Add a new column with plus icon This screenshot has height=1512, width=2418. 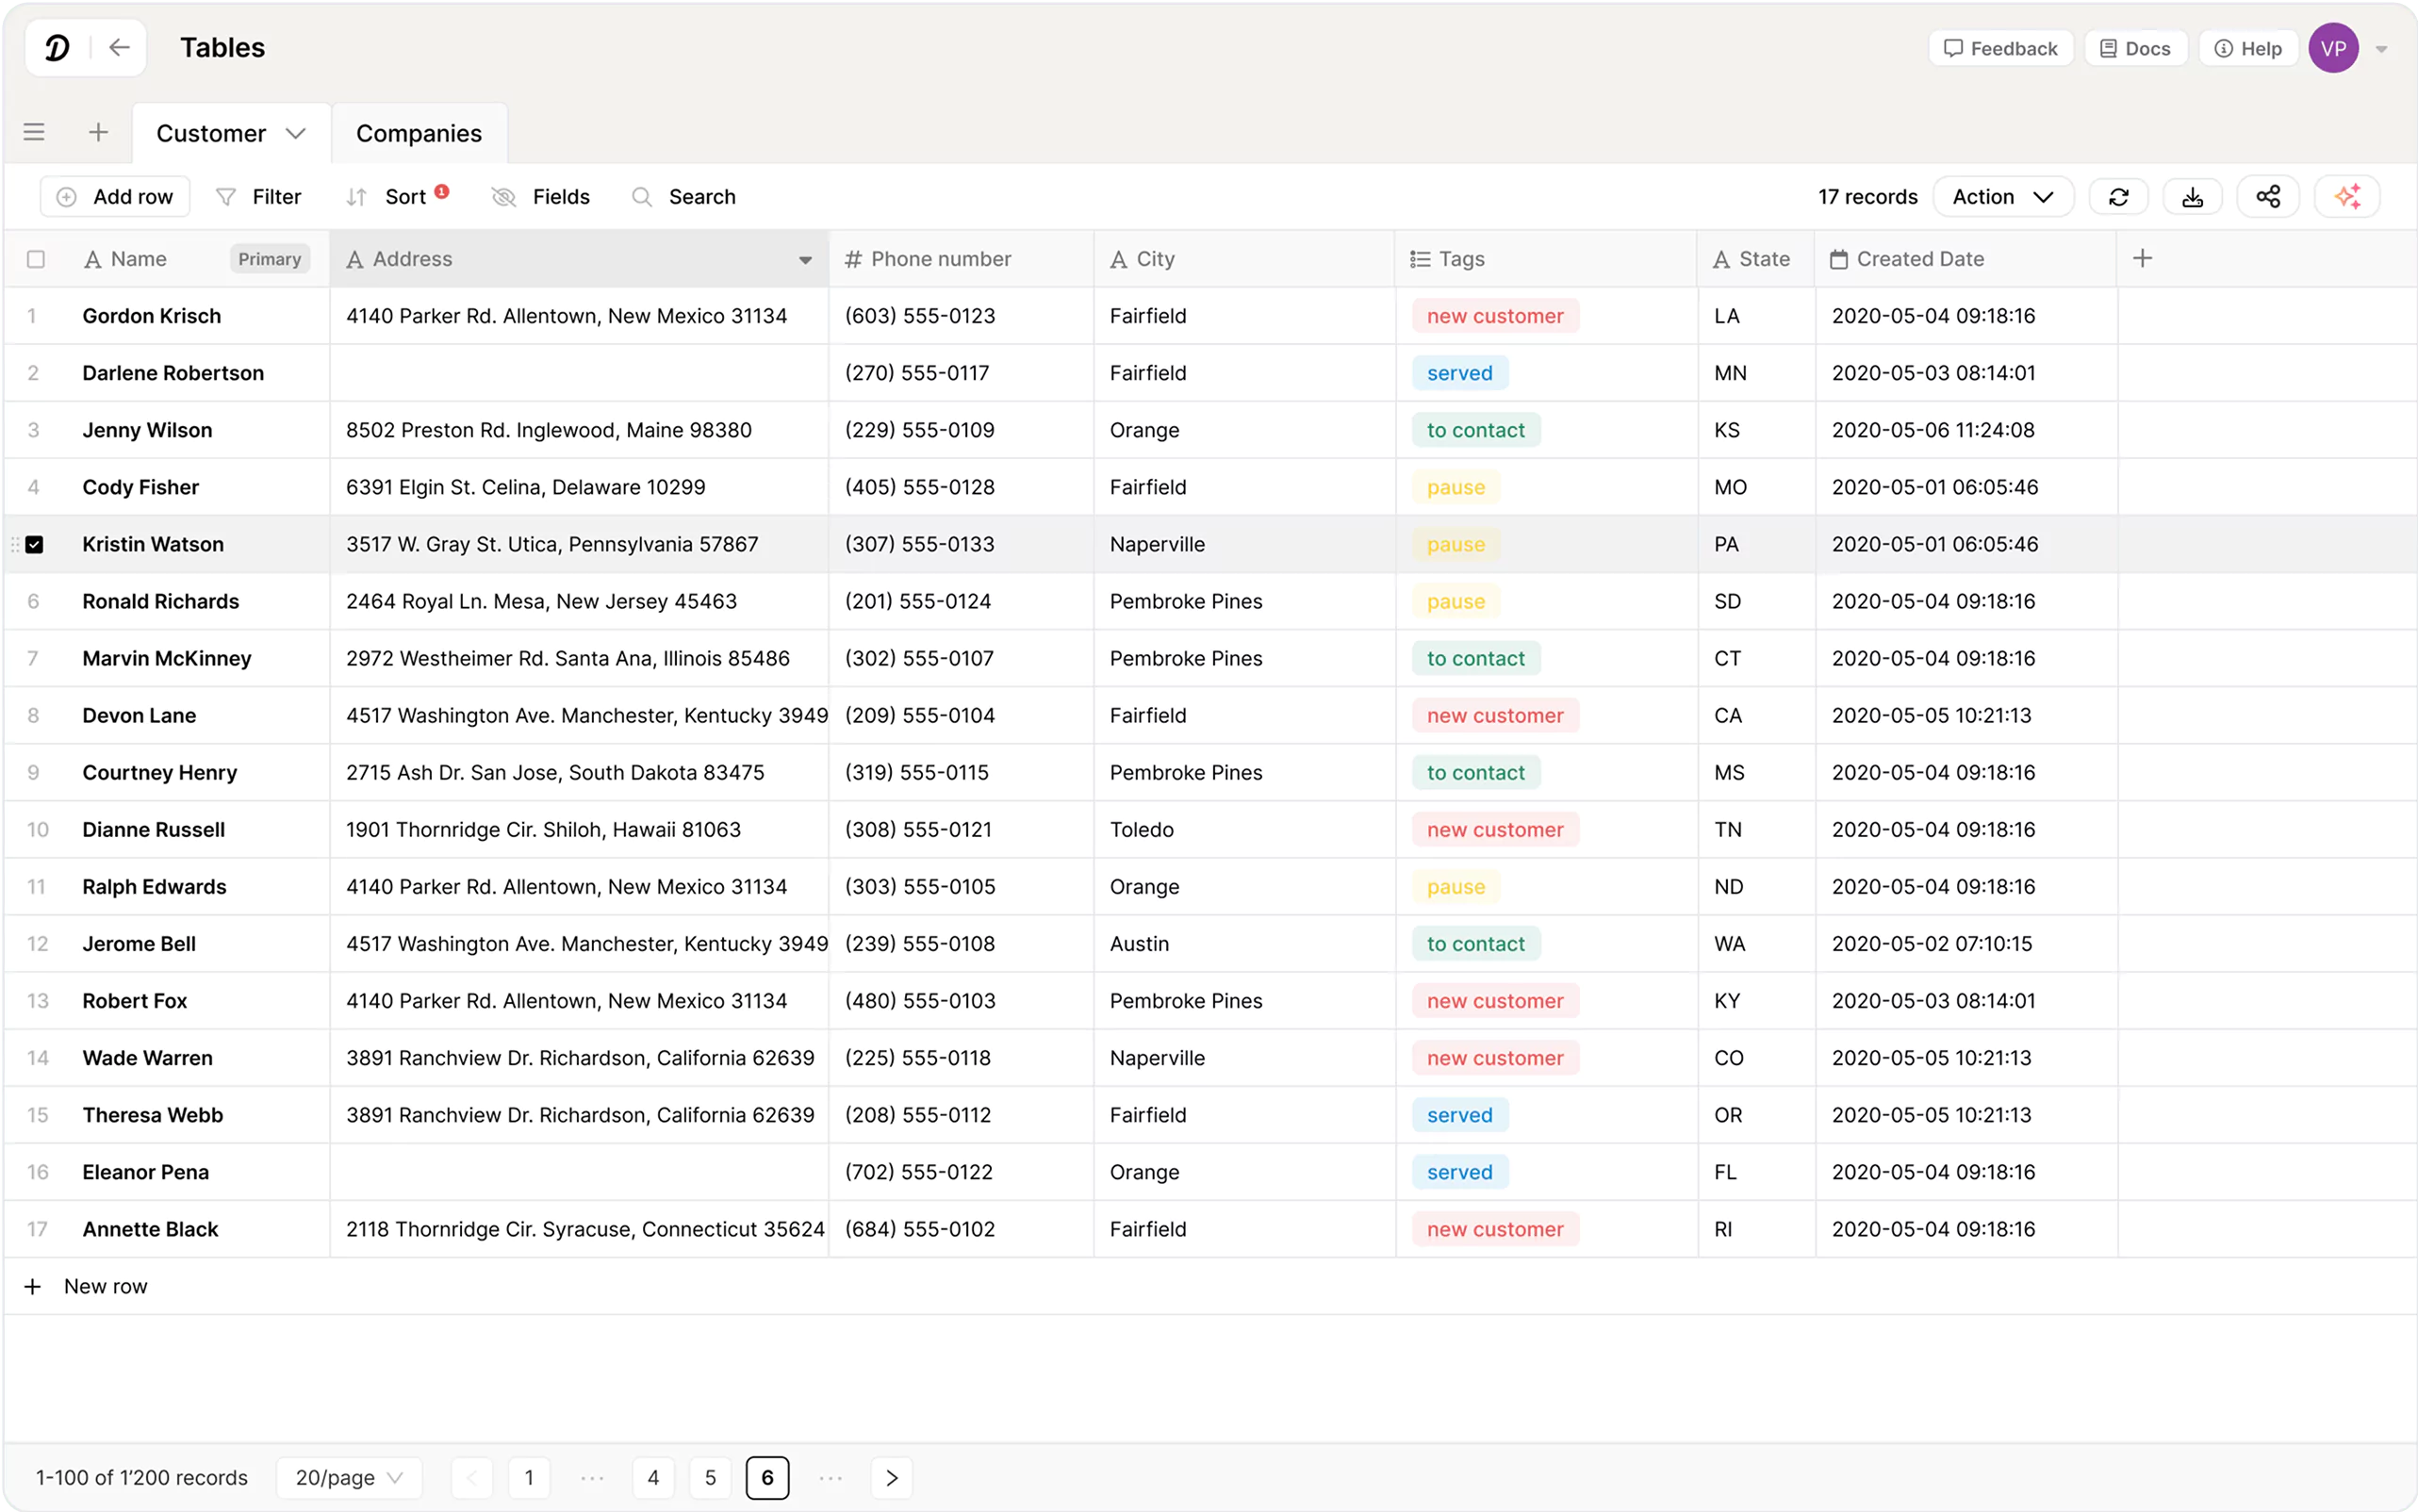click(x=2142, y=259)
